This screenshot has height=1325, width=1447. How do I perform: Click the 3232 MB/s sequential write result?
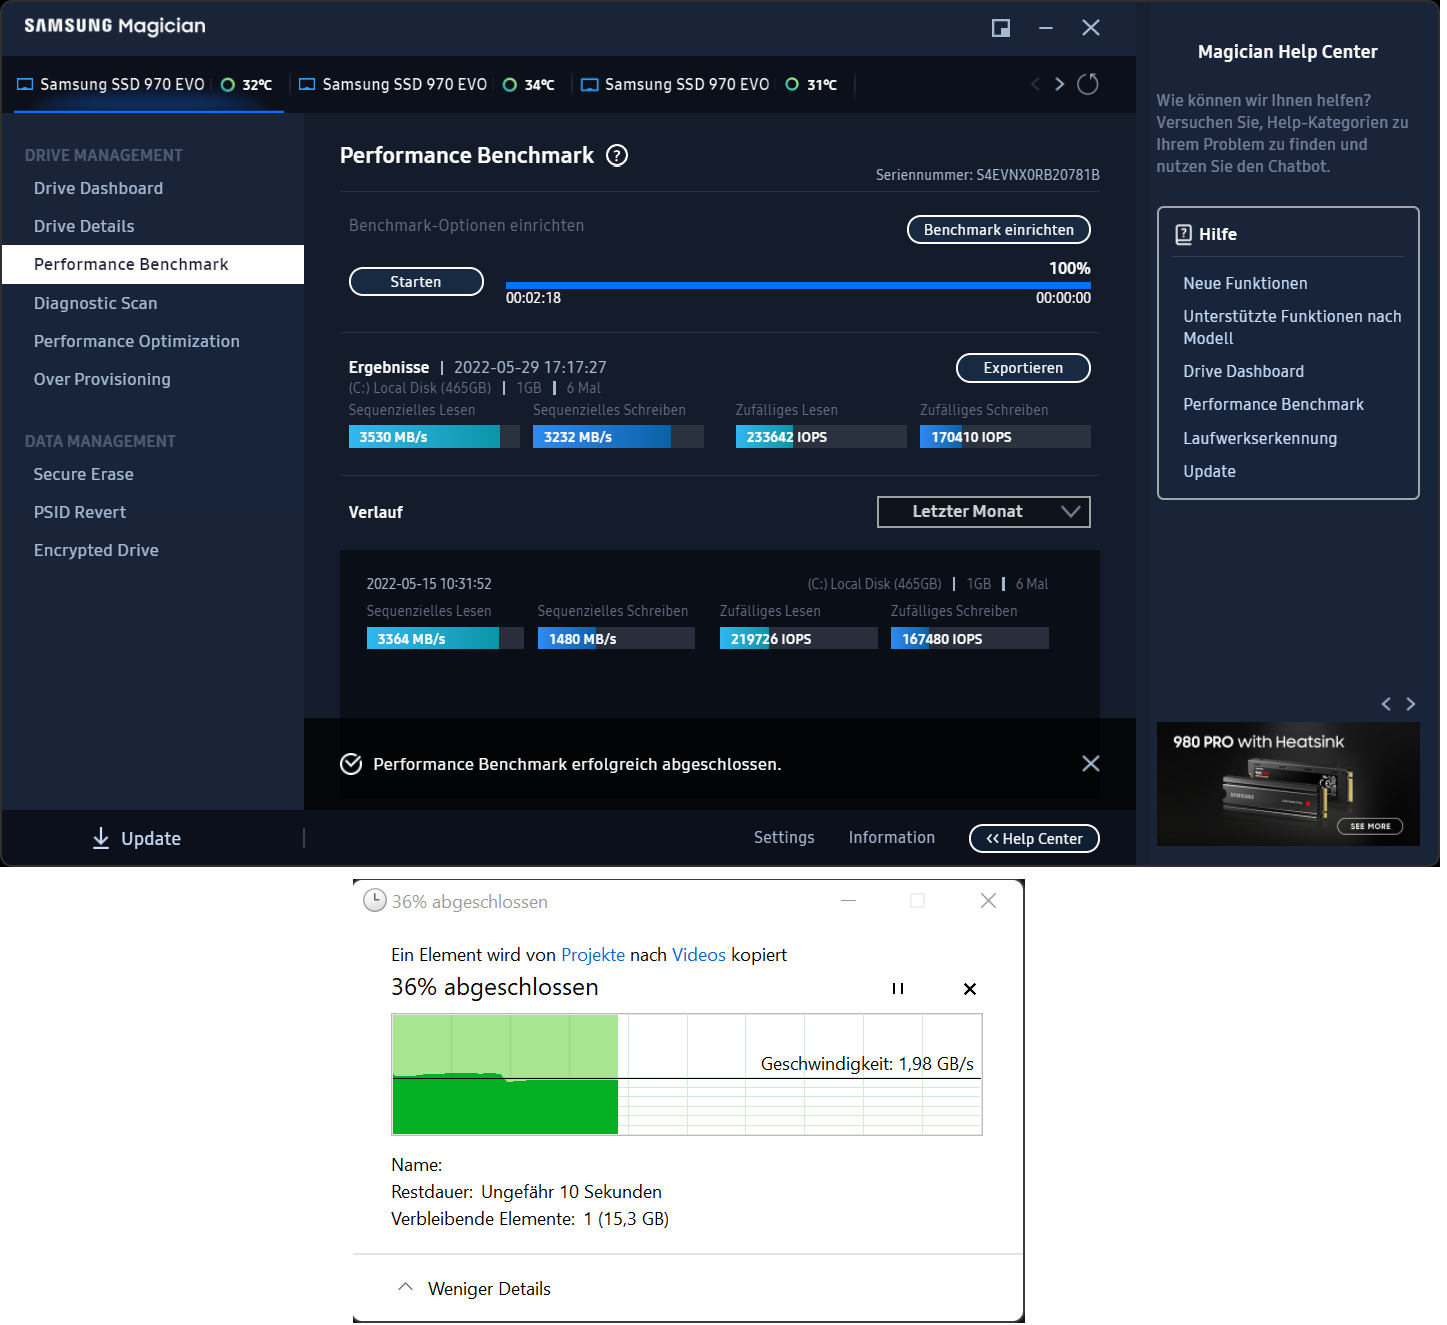tap(618, 437)
